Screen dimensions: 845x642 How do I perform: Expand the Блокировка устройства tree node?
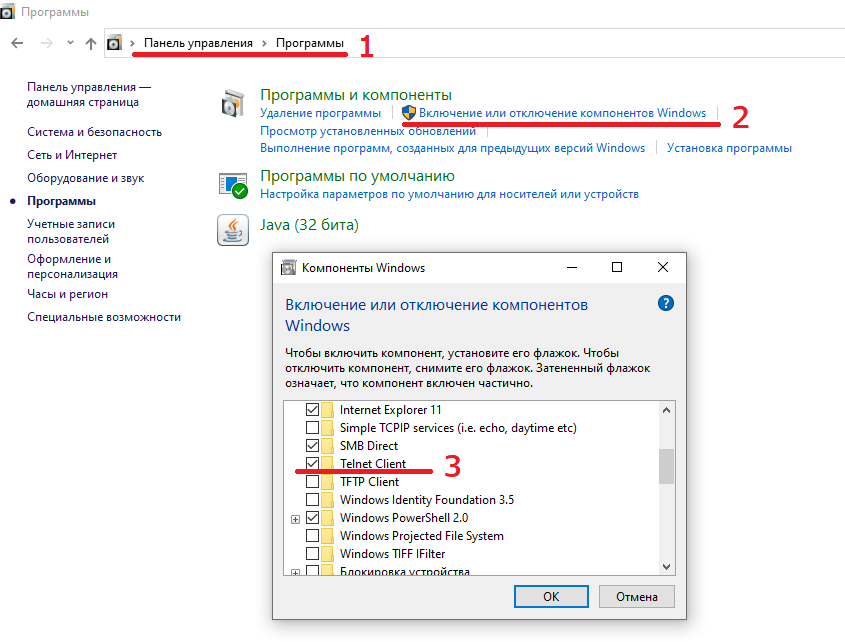[x=295, y=572]
